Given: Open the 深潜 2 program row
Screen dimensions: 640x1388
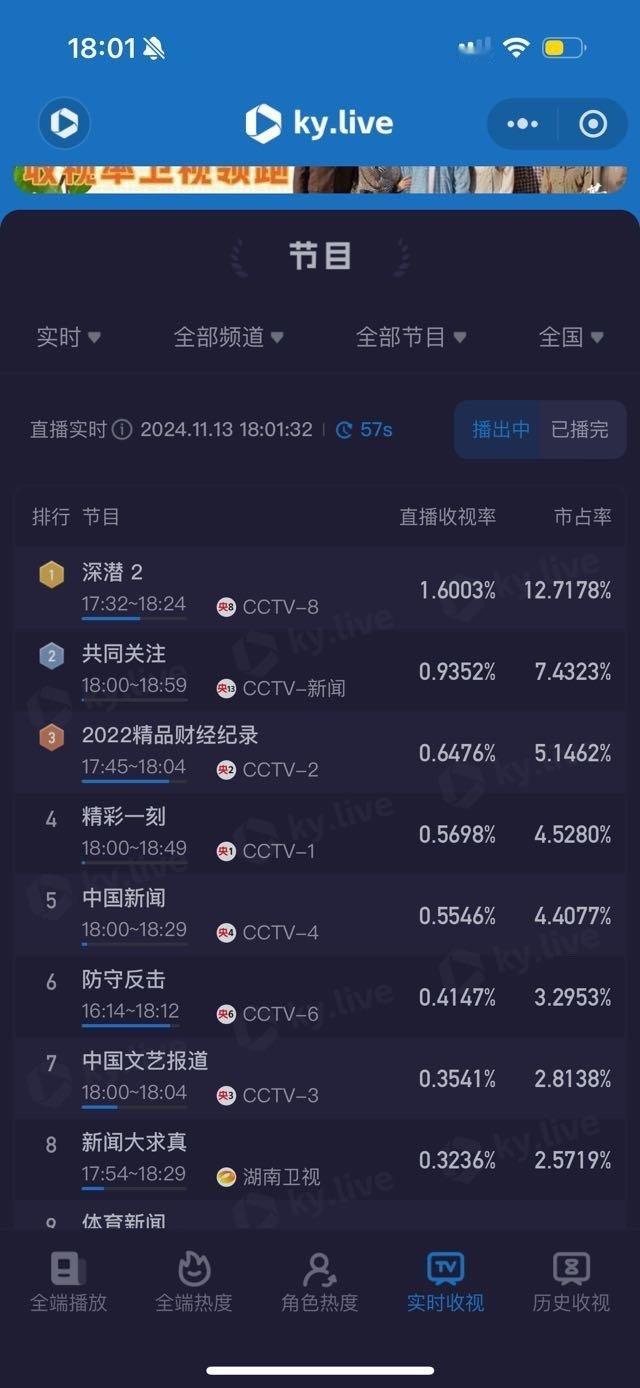Looking at the screenshot, I should tap(320, 588).
